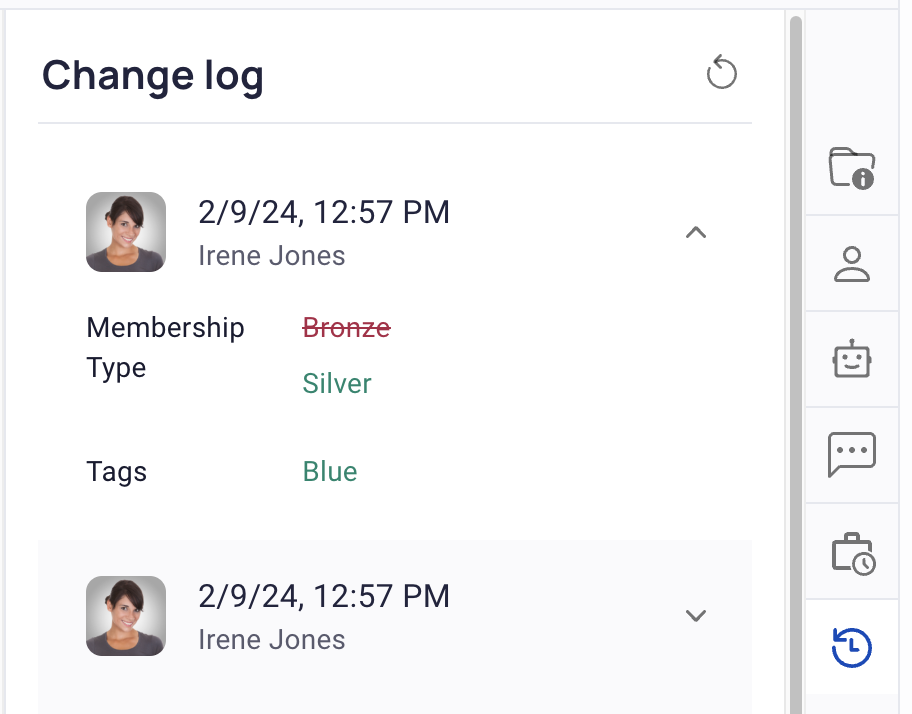The height and width of the screenshot is (714, 912).
Task: Click Irene Jones avatar in second entry
Action: click(x=126, y=616)
